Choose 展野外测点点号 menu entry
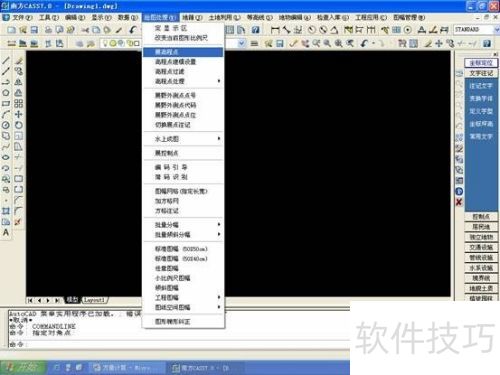Screen dimensions: 500x375 click(x=183, y=95)
